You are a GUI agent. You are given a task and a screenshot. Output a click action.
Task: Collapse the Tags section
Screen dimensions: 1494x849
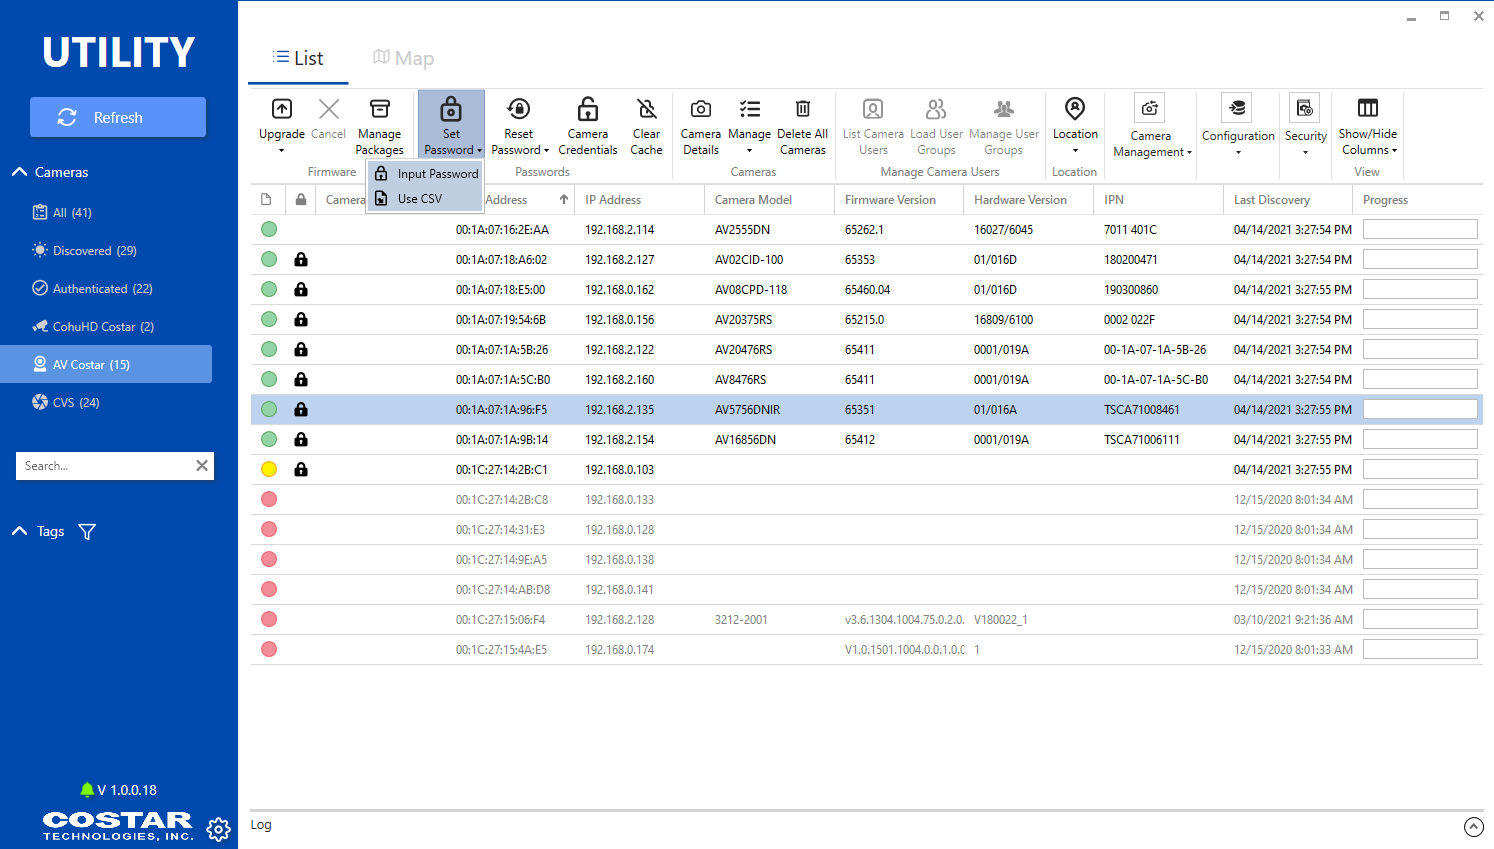[x=19, y=531]
